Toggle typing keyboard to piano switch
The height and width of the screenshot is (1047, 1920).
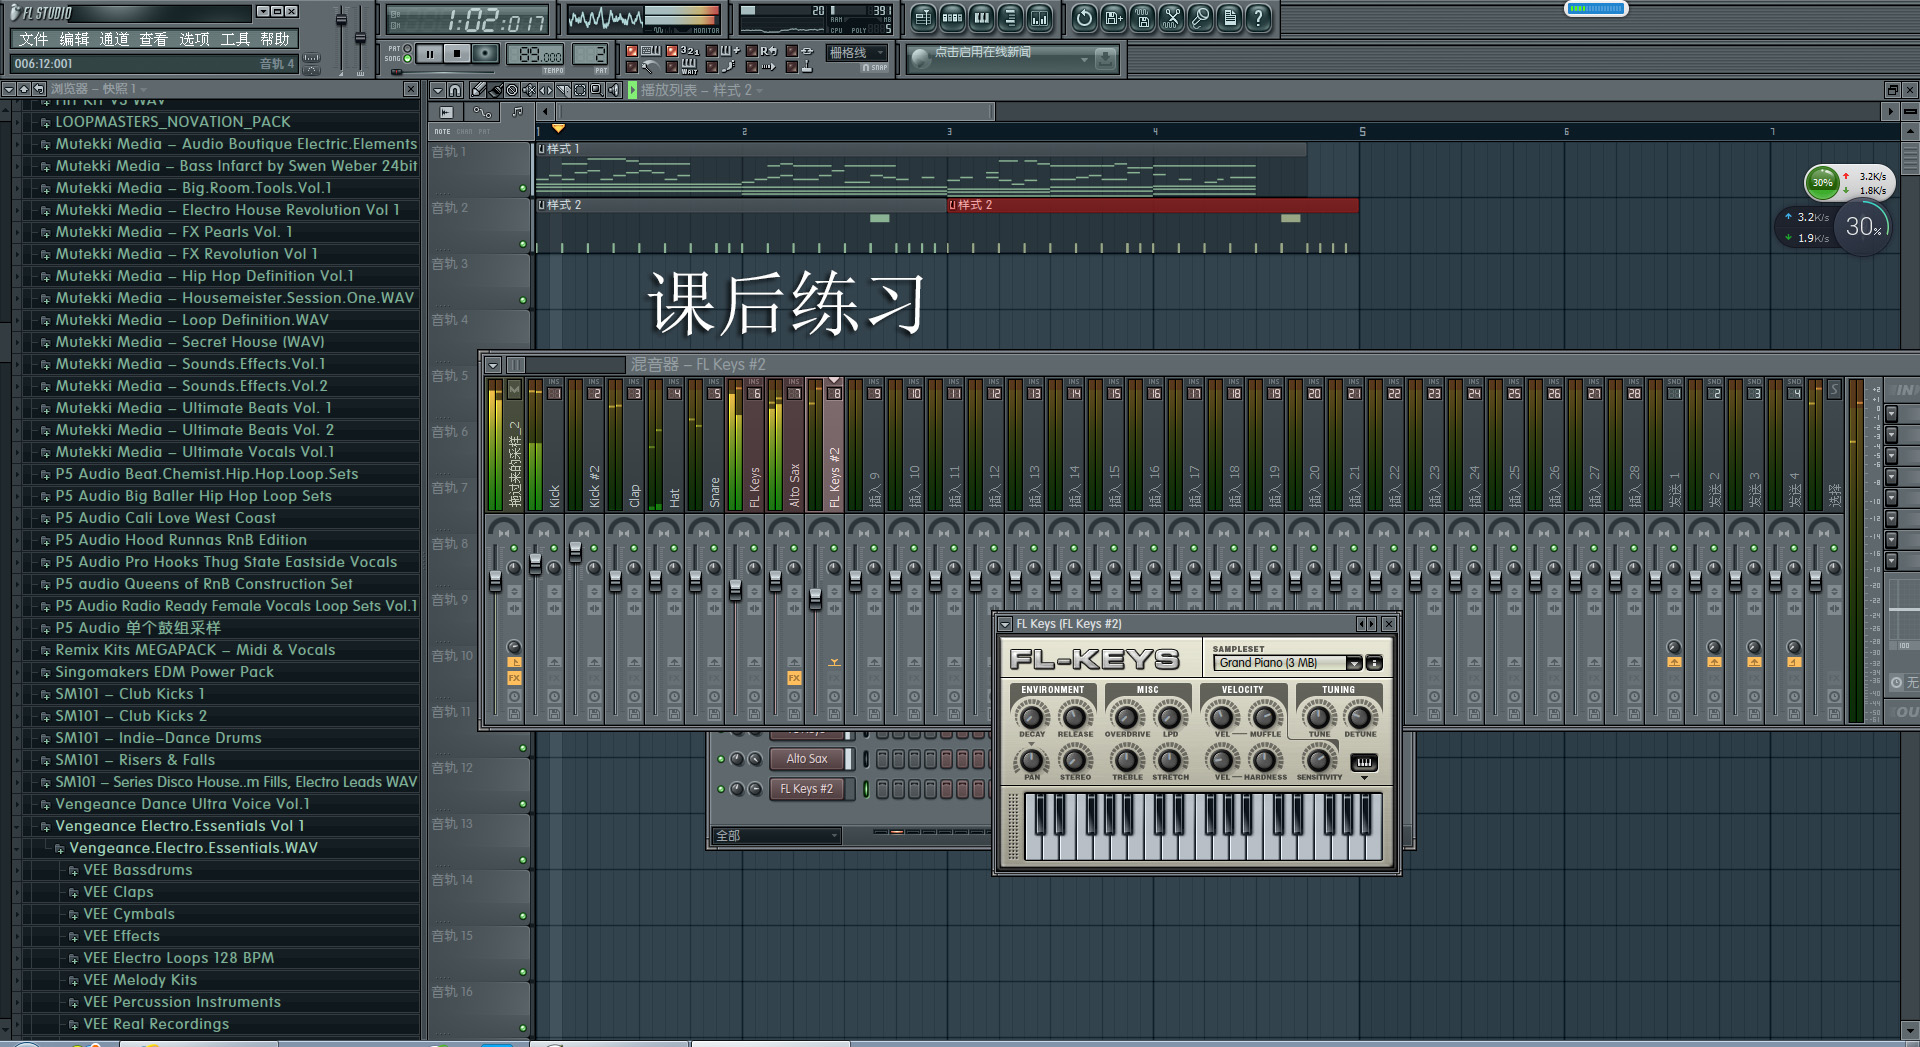coord(632,51)
